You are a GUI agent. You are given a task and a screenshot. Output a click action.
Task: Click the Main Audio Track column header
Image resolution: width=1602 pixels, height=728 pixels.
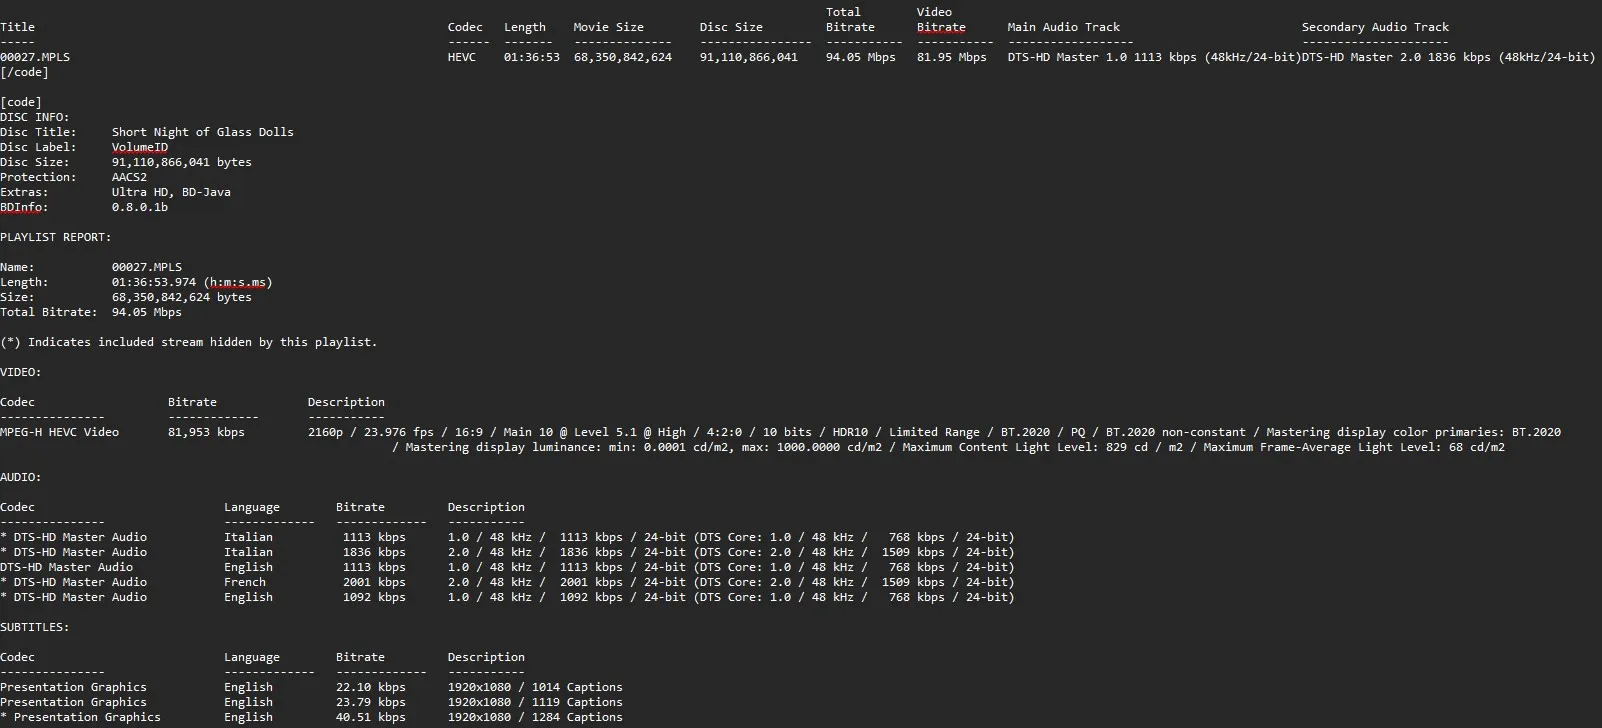pyautogui.click(x=1063, y=27)
